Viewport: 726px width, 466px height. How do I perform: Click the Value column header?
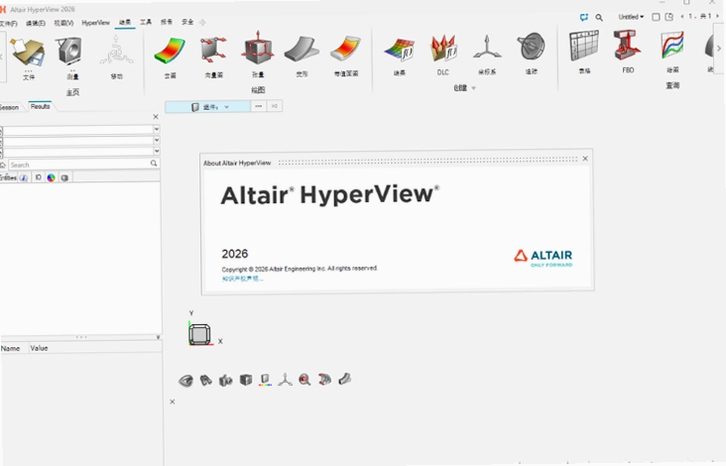tap(39, 348)
